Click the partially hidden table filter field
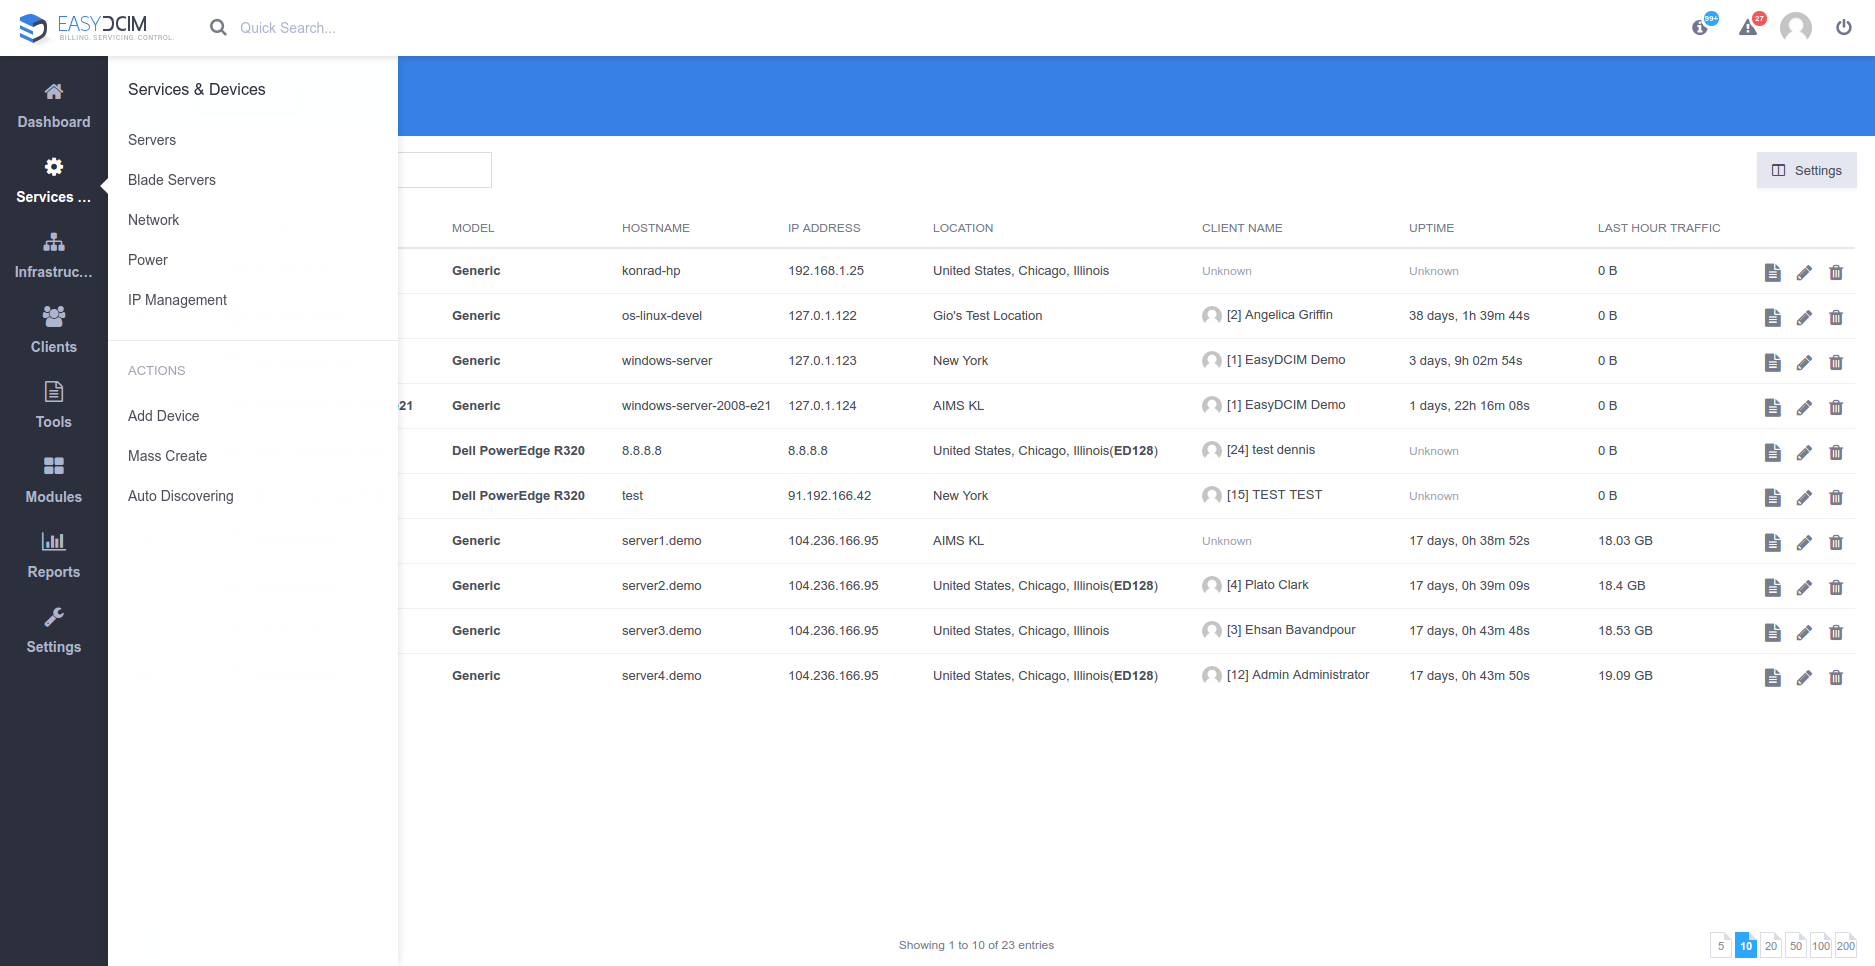 click(445, 170)
